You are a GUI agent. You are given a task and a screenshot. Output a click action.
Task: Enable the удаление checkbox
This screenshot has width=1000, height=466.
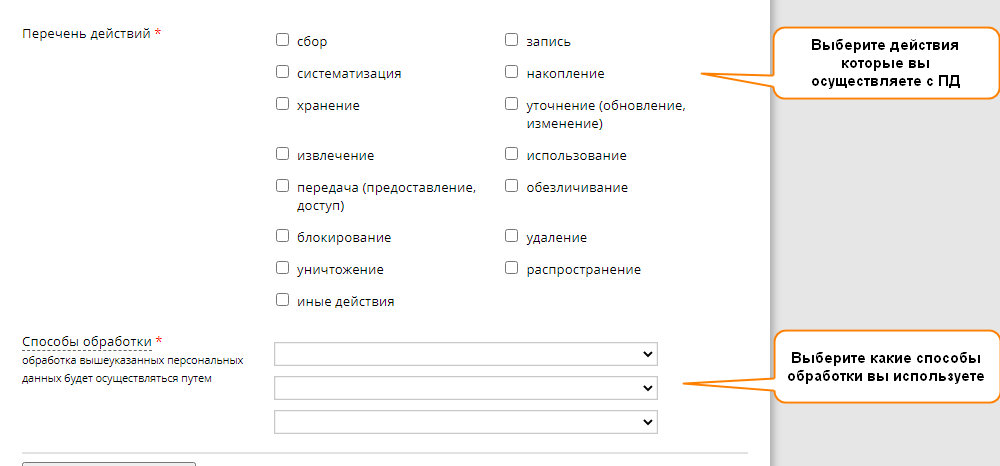coord(511,237)
